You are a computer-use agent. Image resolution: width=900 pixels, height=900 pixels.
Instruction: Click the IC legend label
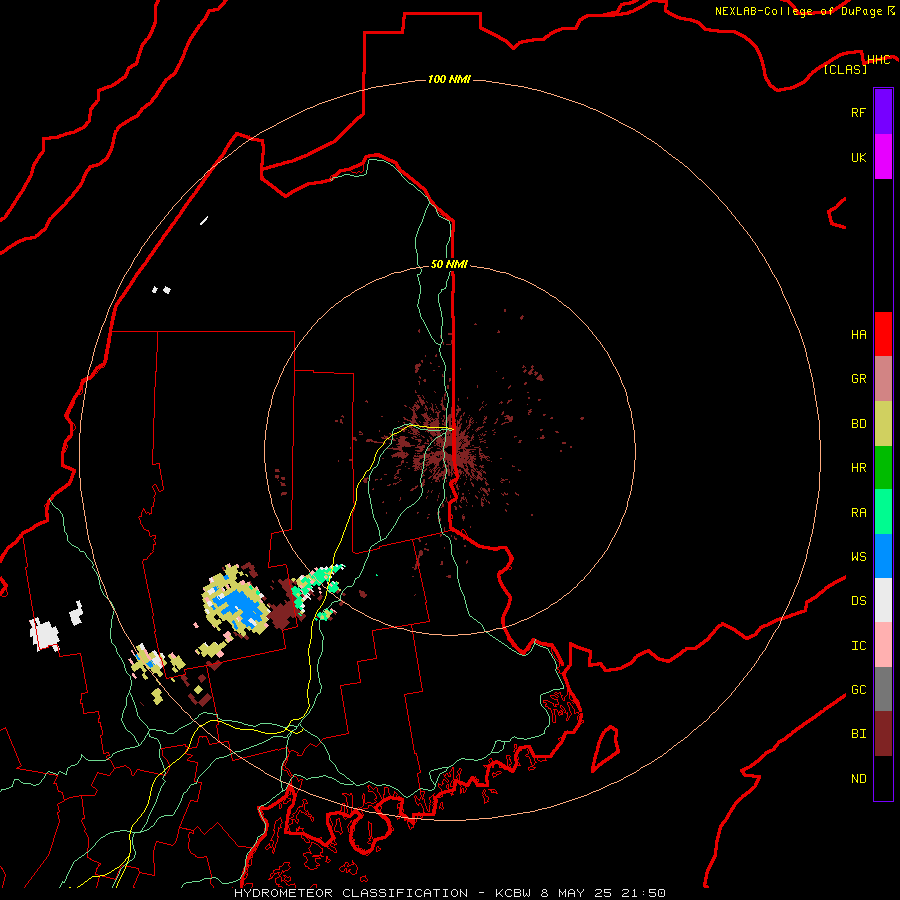[x=858, y=646]
